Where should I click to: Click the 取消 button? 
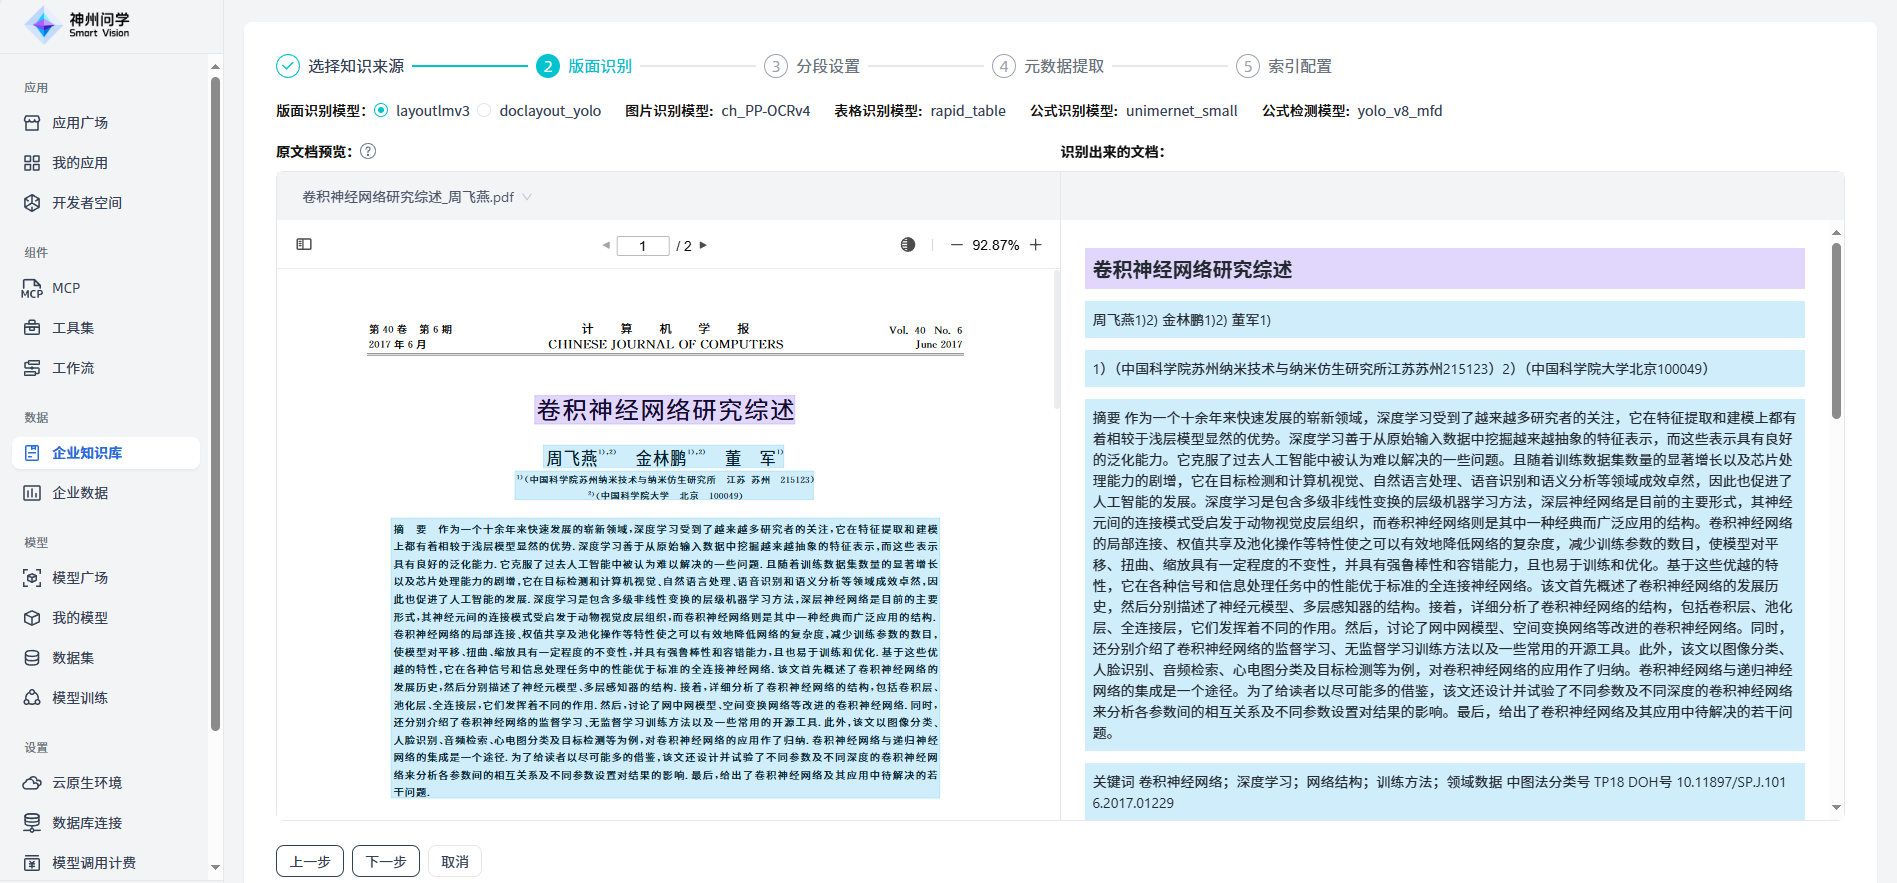455,861
